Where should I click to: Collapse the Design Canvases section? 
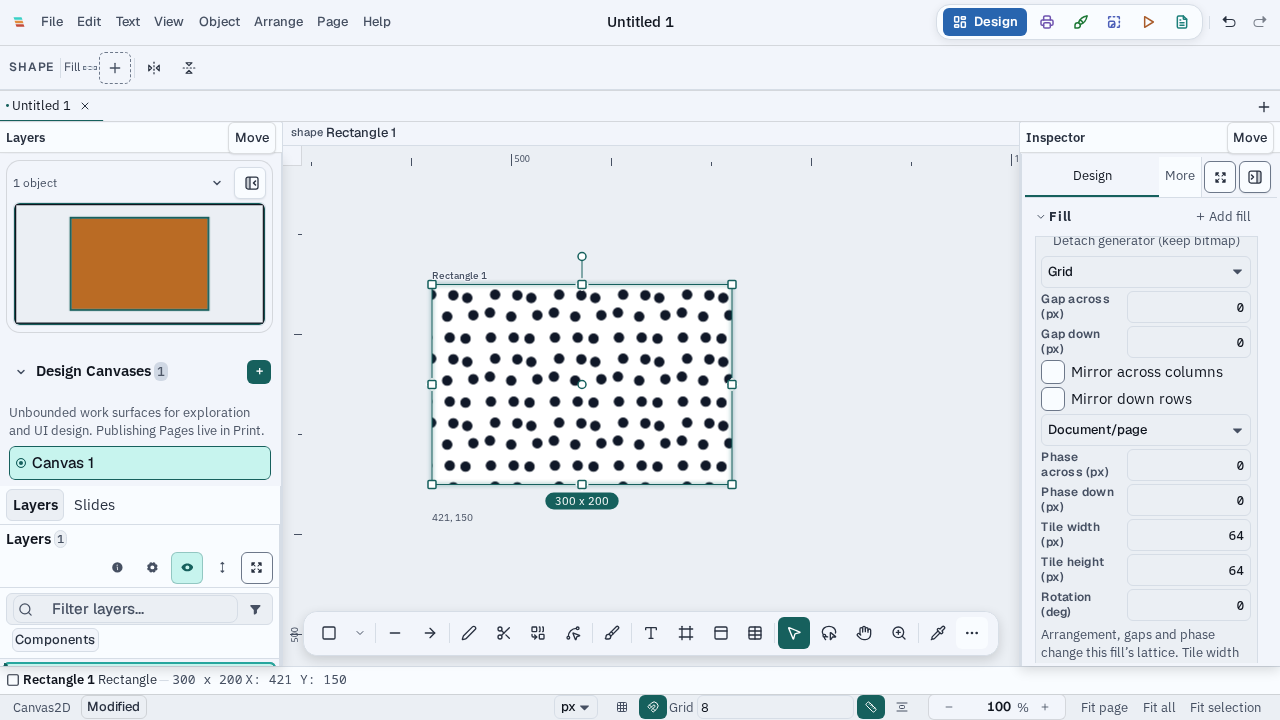[x=21, y=372]
